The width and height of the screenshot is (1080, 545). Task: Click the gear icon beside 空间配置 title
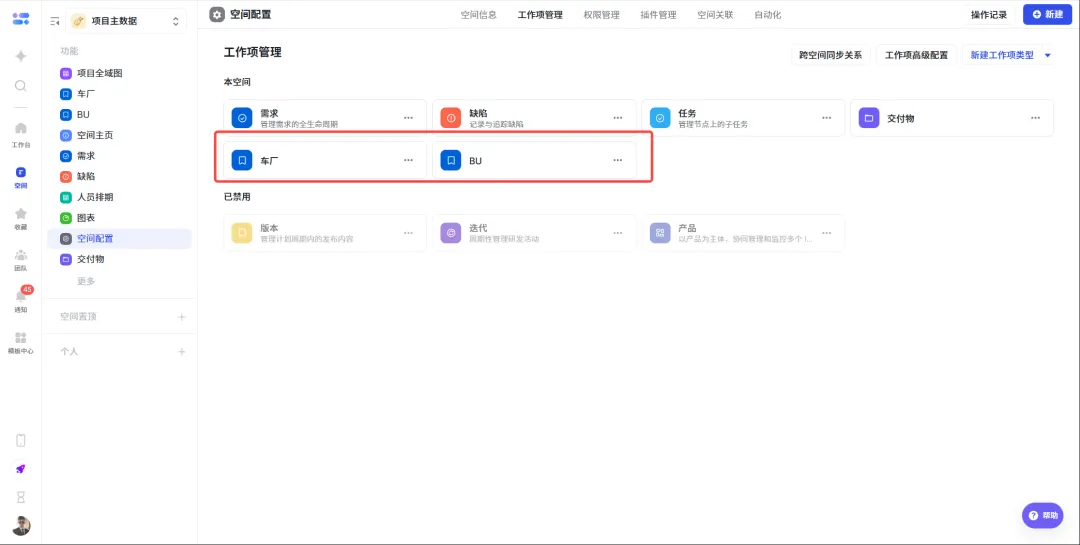(217, 14)
